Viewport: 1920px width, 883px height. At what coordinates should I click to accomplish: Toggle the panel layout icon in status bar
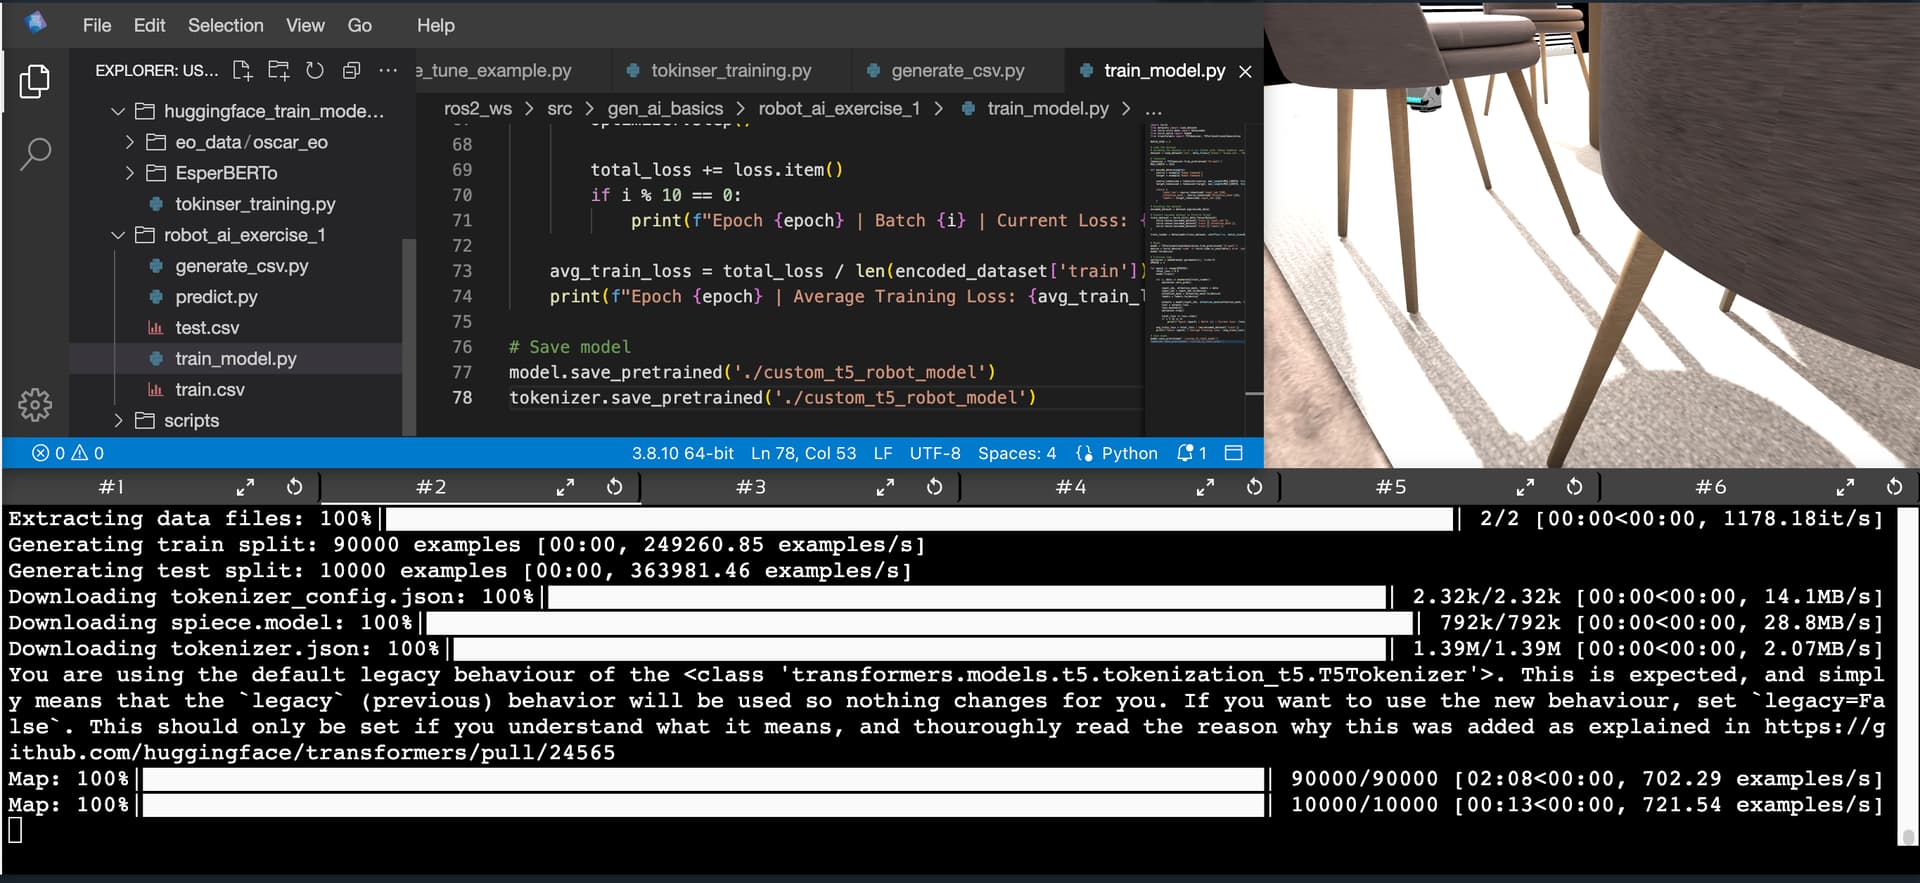[1234, 453]
